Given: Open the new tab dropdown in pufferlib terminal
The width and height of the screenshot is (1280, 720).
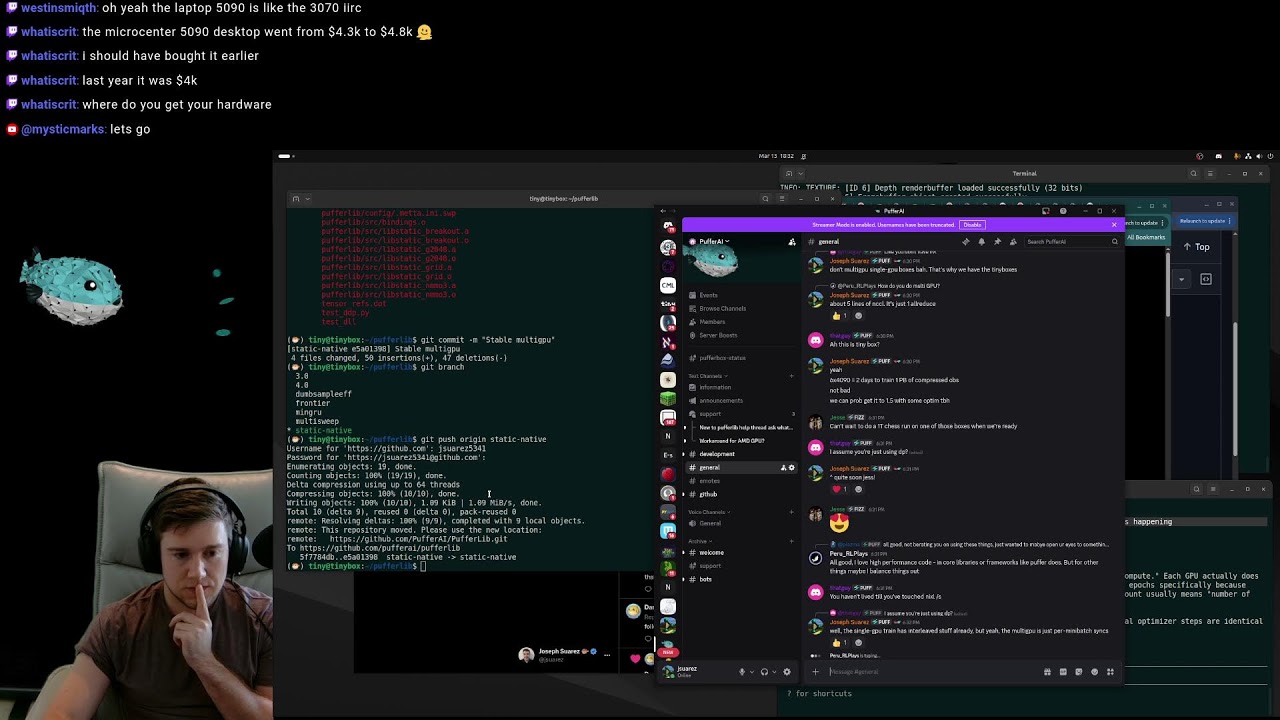Looking at the screenshot, I should [307, 199].
